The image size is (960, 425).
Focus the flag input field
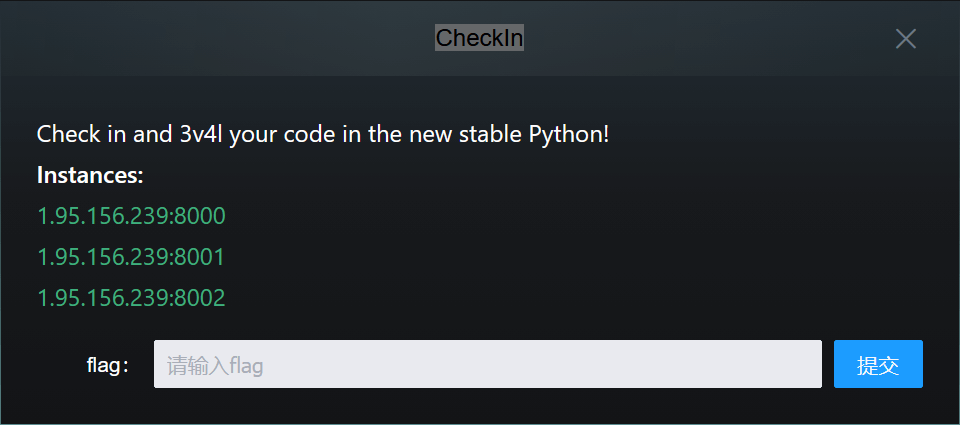487,364
